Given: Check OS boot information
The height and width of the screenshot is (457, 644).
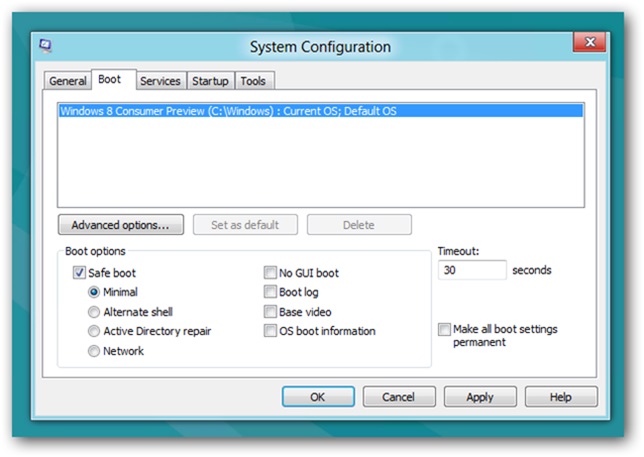Looking at the screenshot, I should click(270, 331).
